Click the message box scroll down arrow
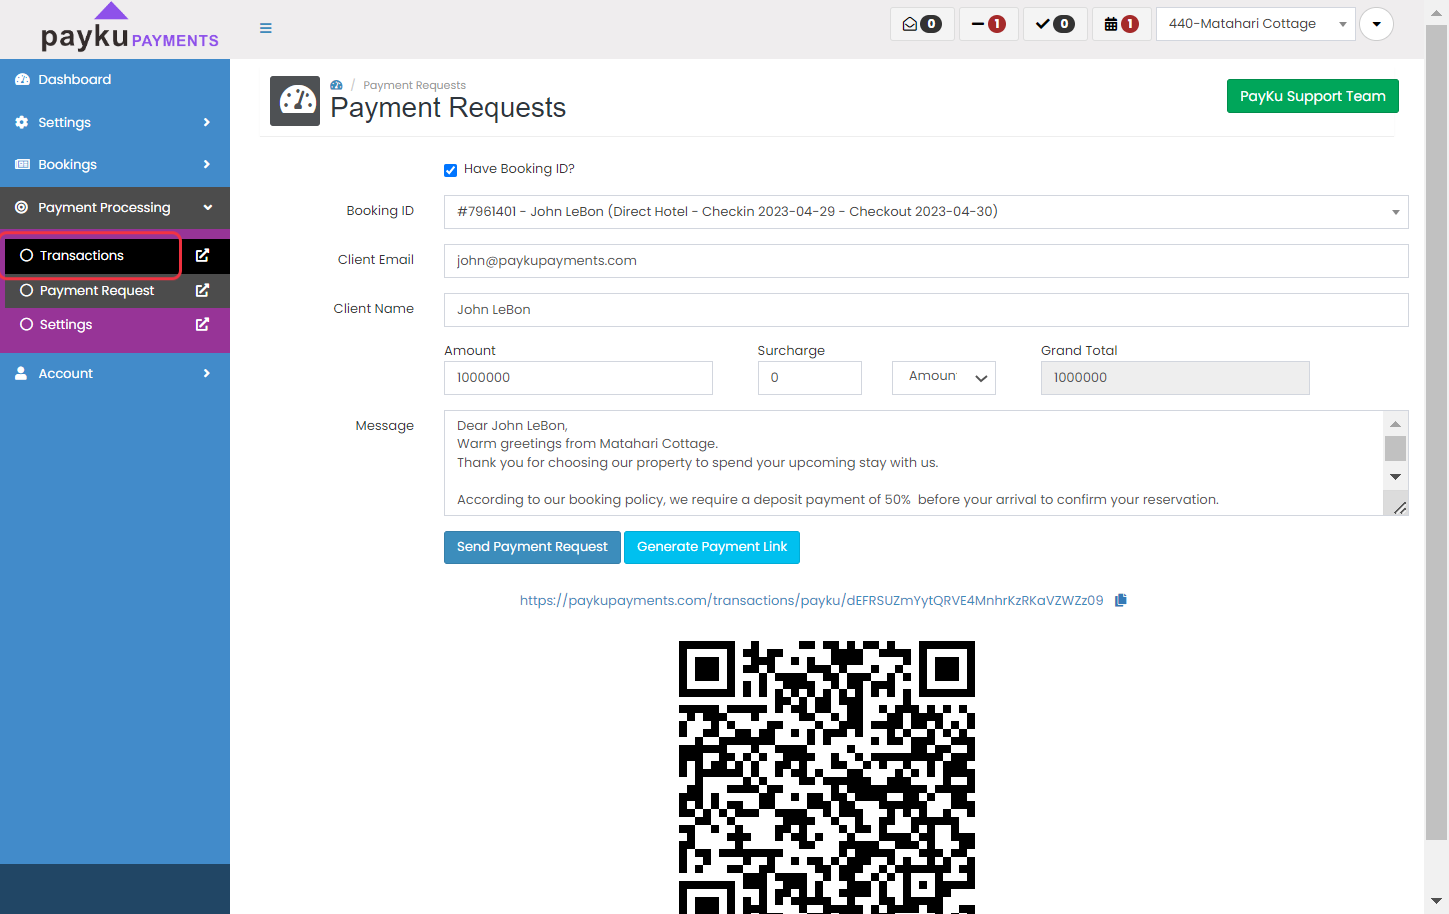Image resolution: width=1449 pixels, height=914 pixels. [1396, 476]
